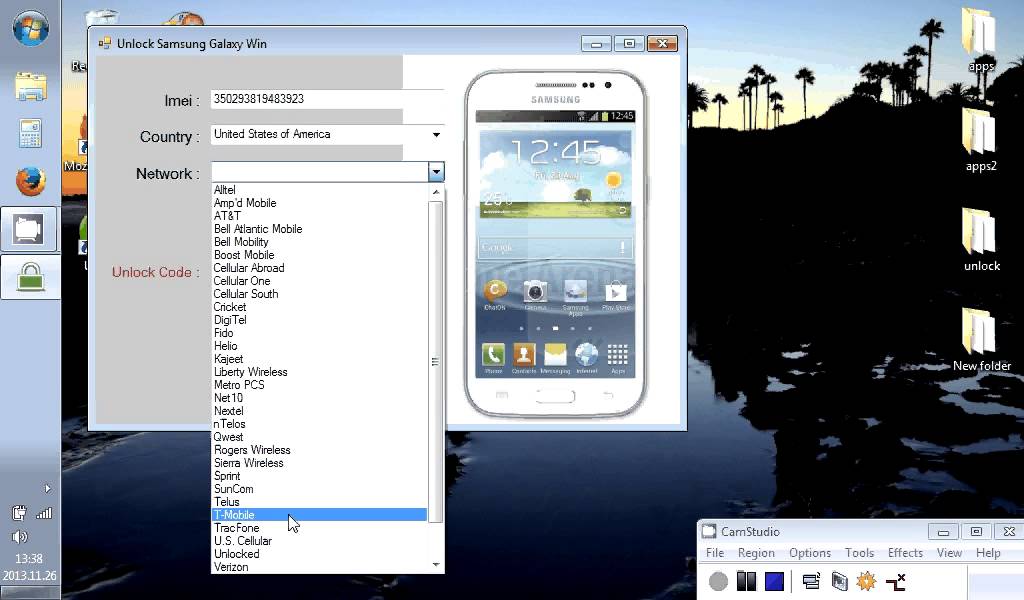Image resolution: width=1024 pixels, height=600 pixels.
Task: Open CamStudio Help menu
Action: point(987,553)
